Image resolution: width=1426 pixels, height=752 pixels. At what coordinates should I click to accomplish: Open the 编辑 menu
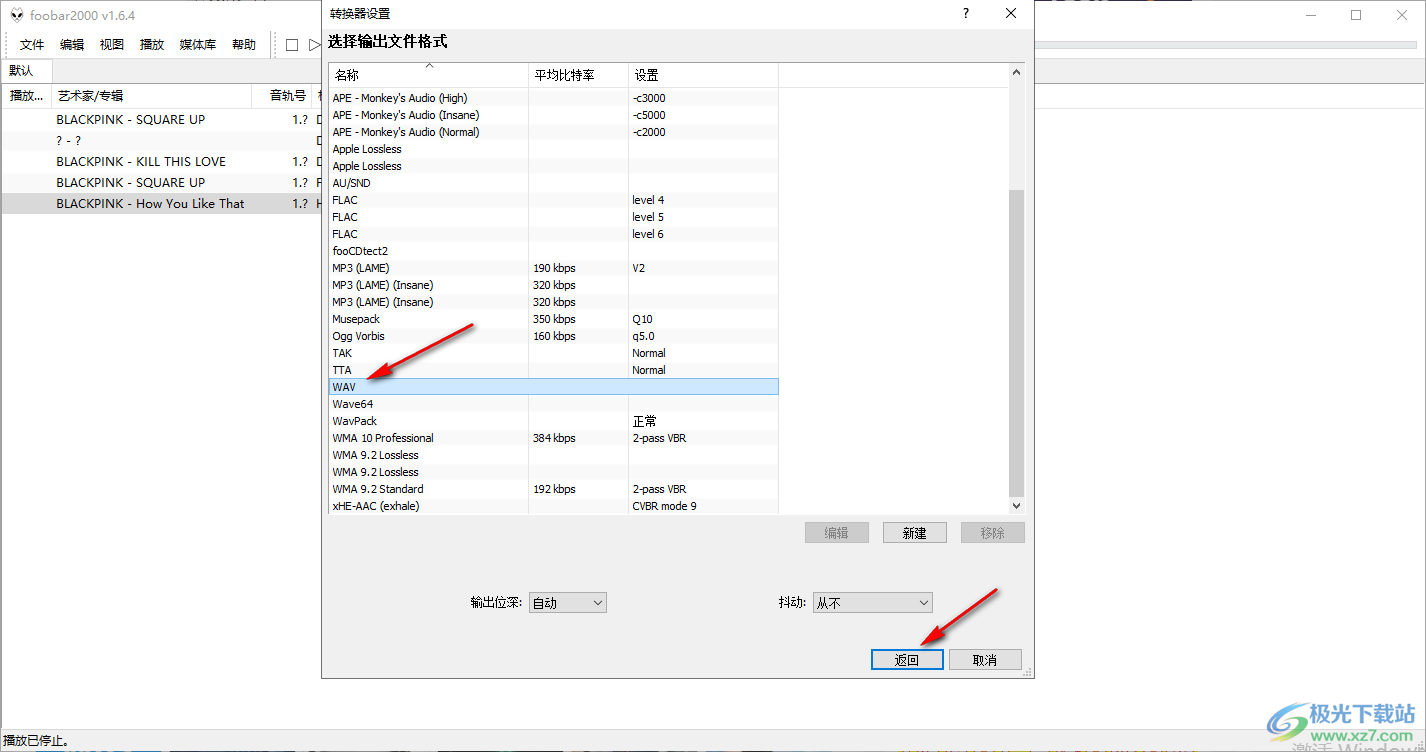(72, 45)
